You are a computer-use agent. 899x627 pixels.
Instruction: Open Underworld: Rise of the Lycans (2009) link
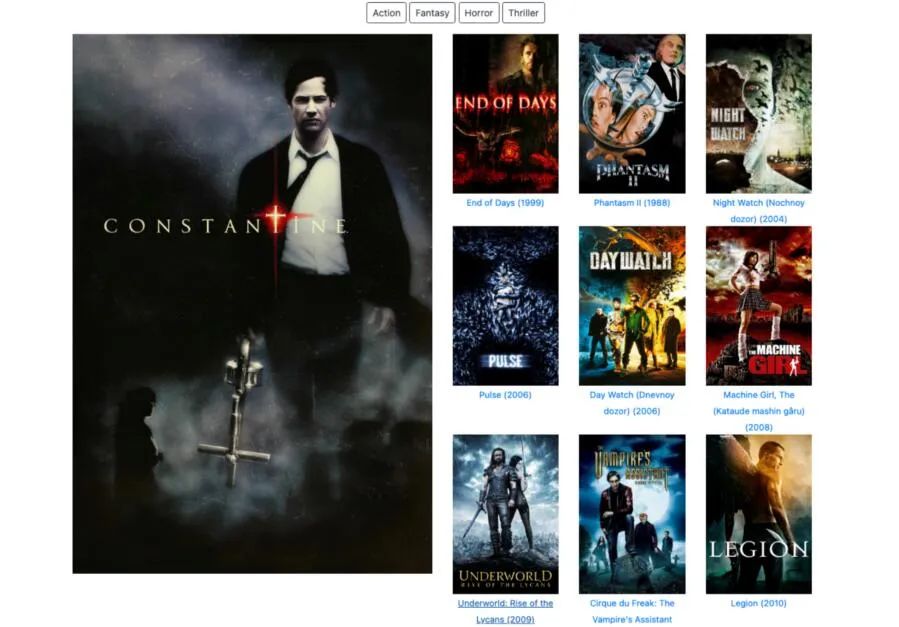pos(505,612)
